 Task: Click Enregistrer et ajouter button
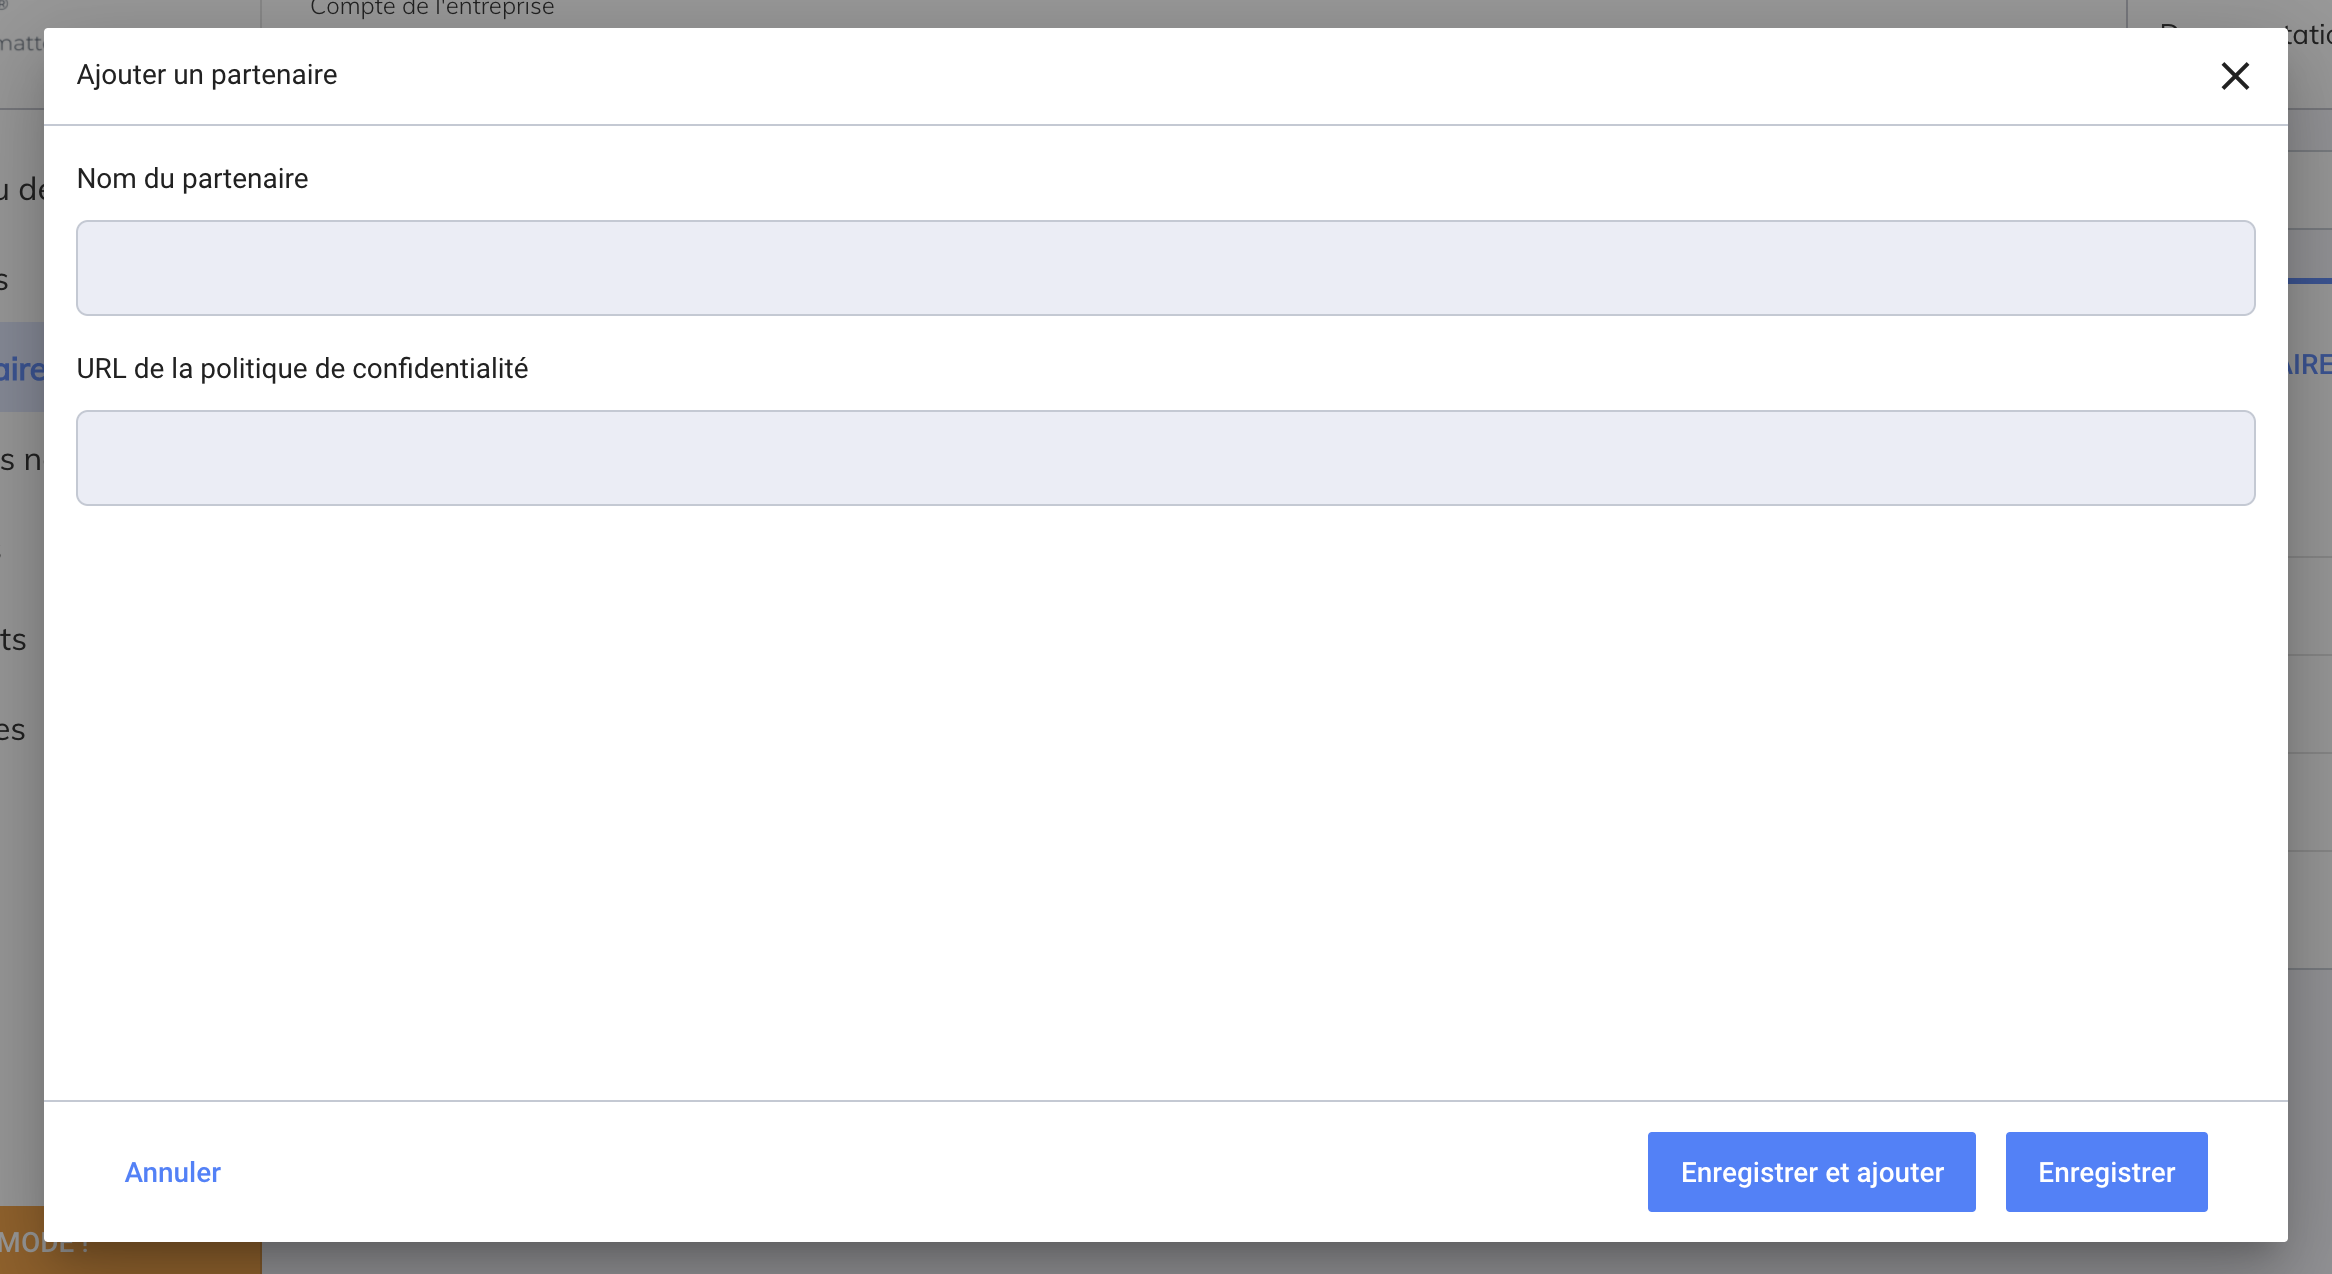click(1811, 1172)
